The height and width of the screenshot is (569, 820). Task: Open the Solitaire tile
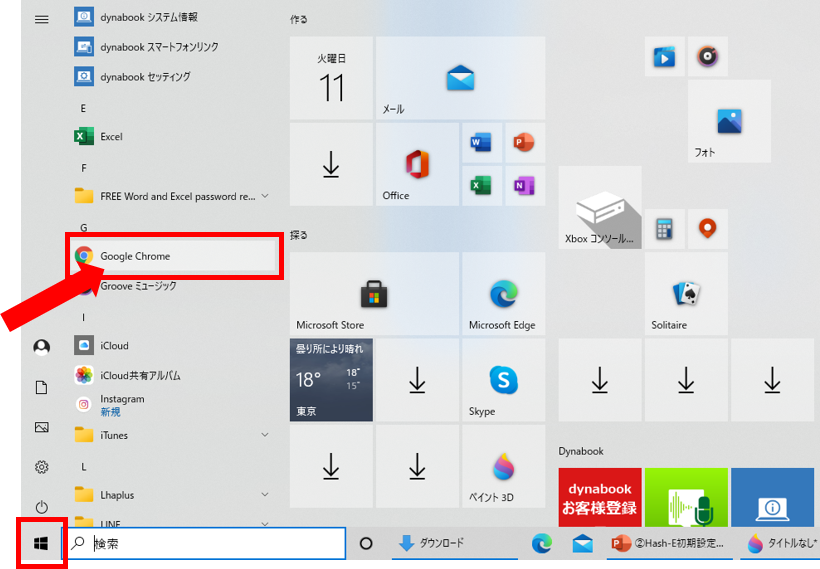686,293
